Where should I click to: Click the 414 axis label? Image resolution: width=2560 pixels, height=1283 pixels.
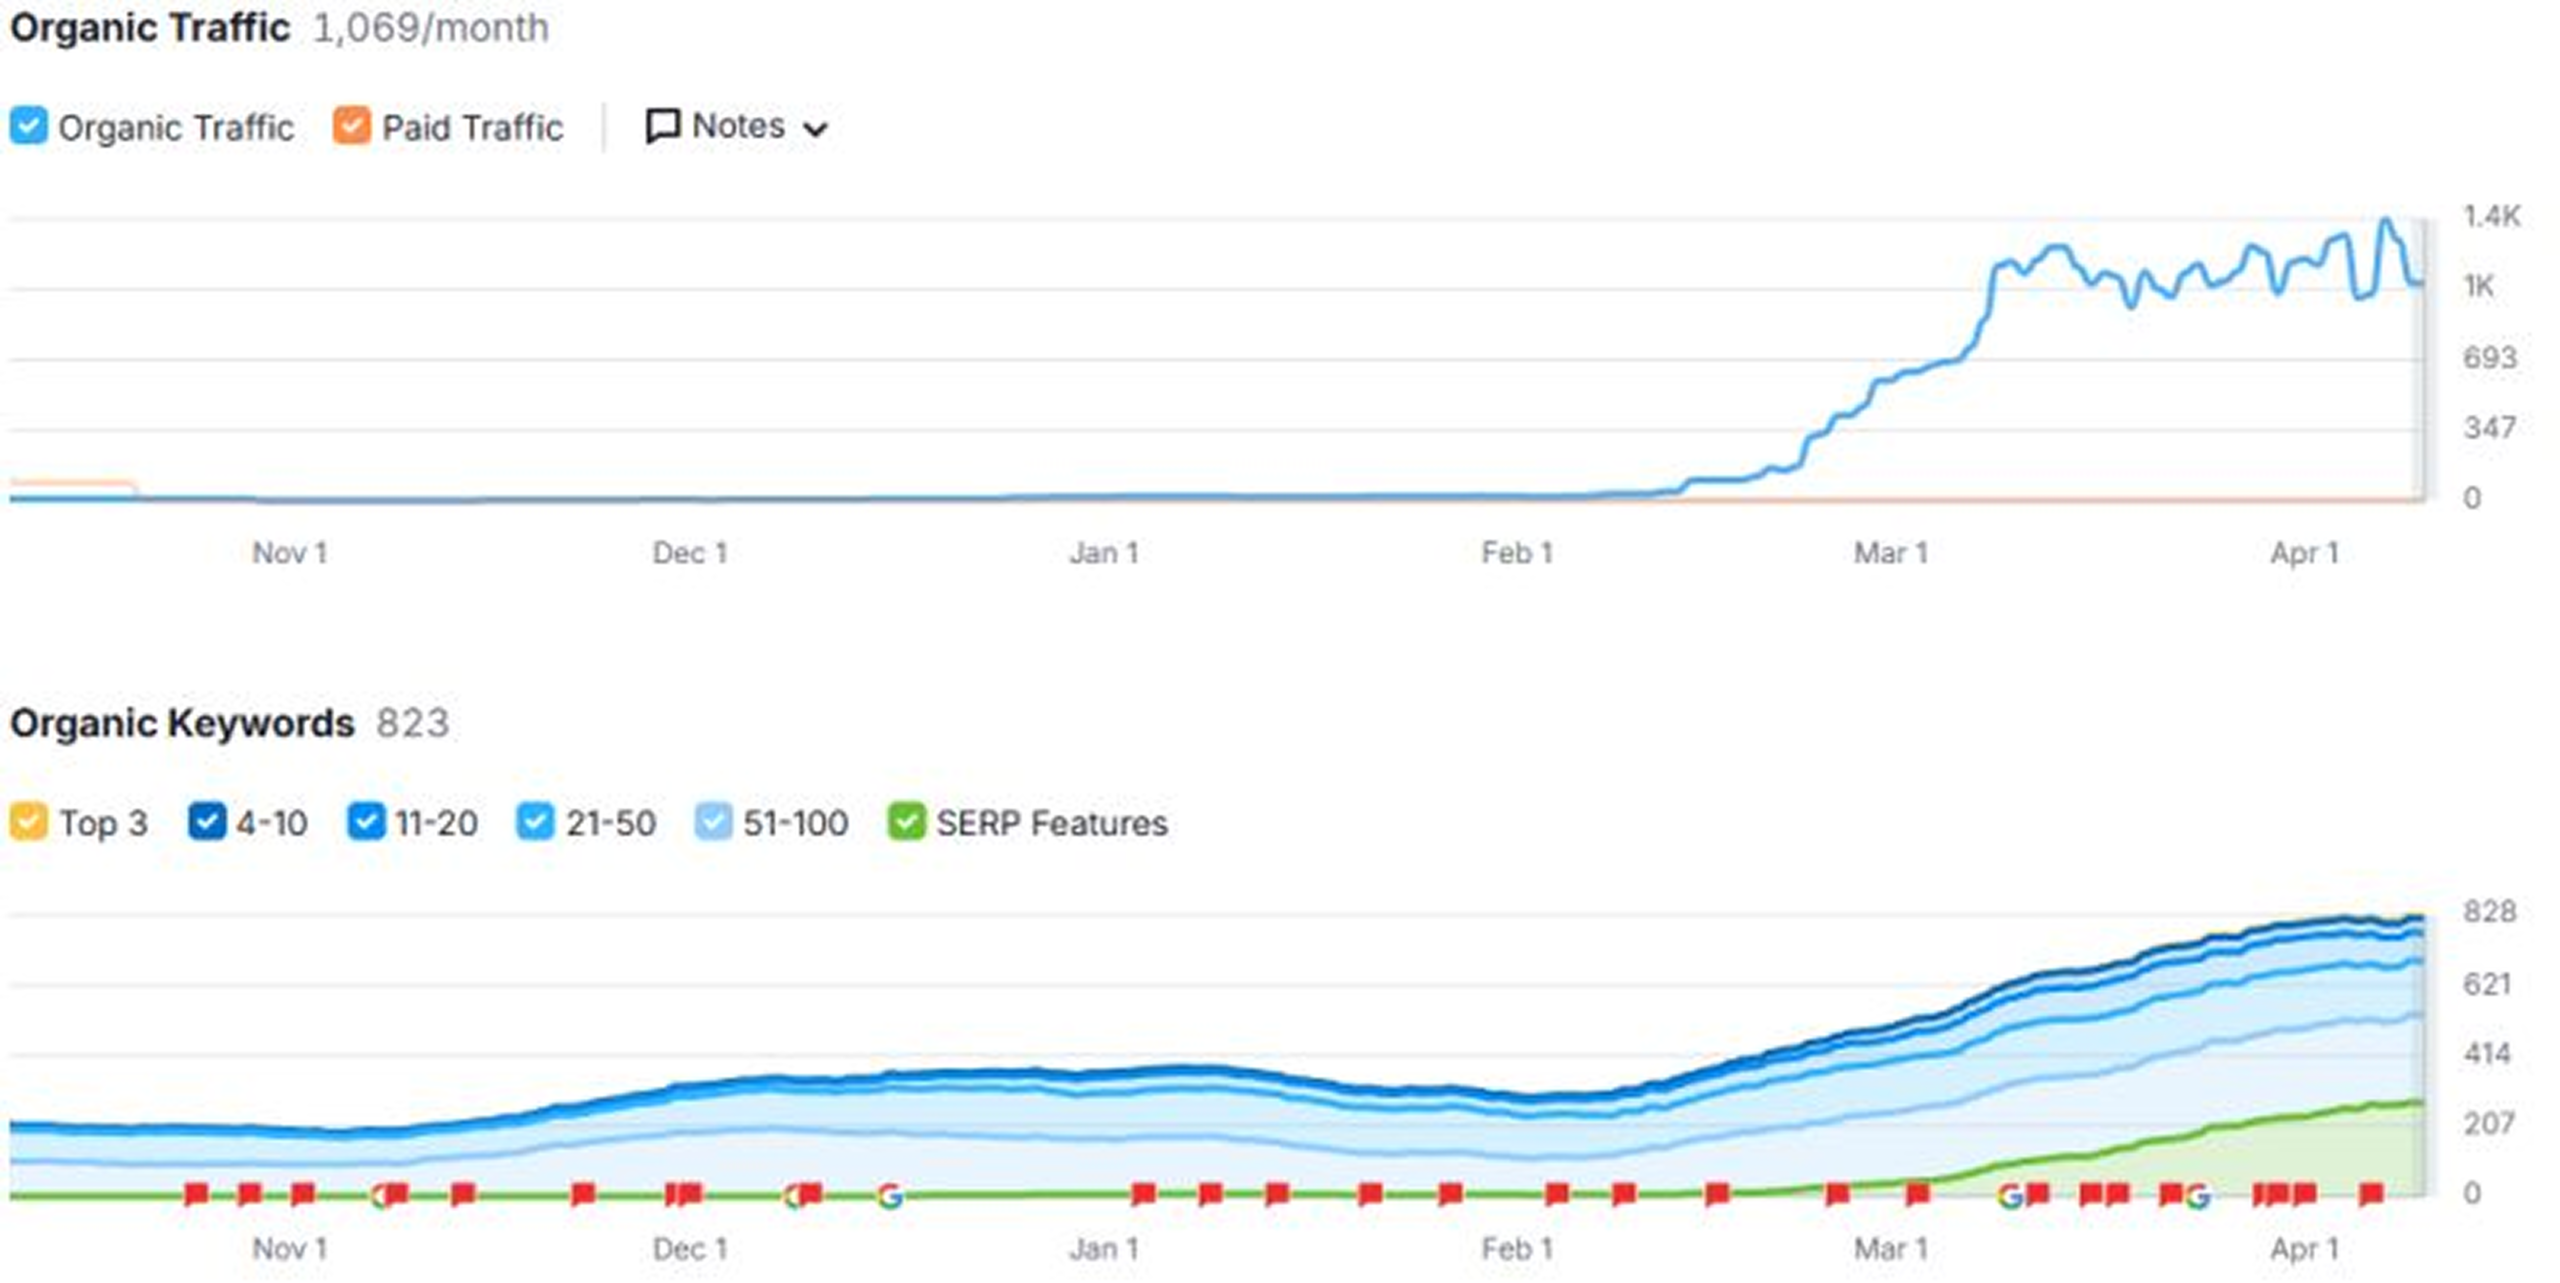pos(2487,1053)
